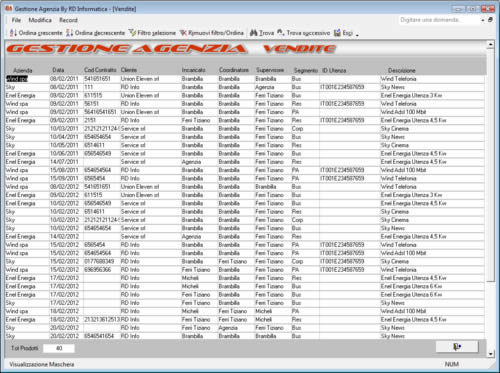Sort ascending with Ordina crescente icon
500x373 pixels.
[13, 33]
